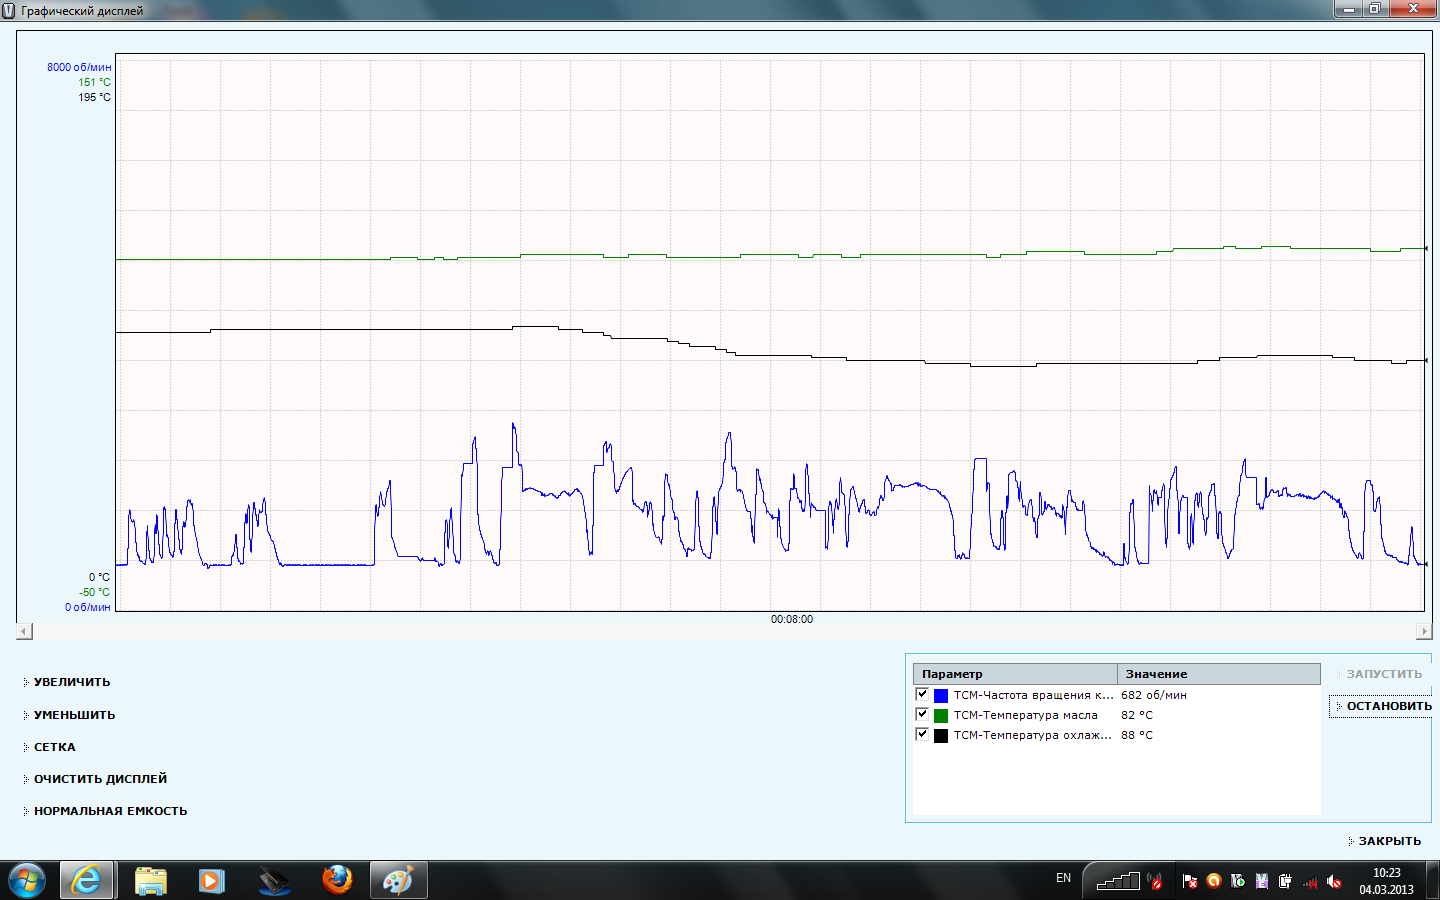The image size is (1440, 900).
Task: Open Firefox from the taskbar
Action: pos(337,880)
